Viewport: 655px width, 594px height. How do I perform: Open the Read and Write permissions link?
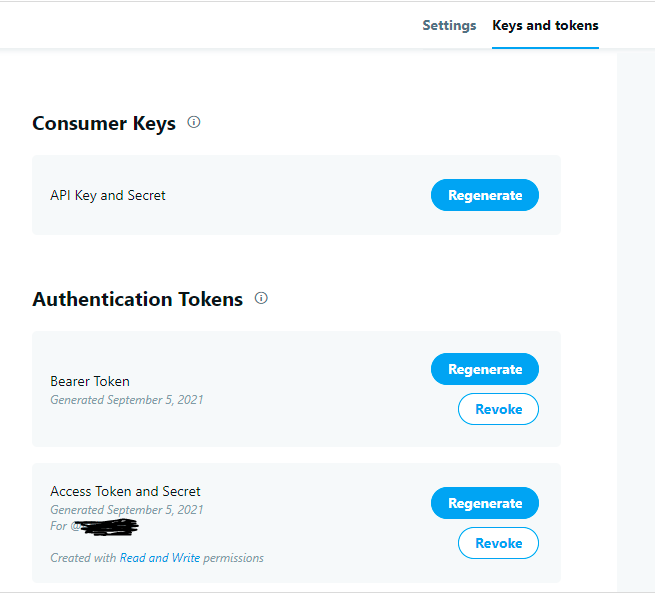coord(160,558)
